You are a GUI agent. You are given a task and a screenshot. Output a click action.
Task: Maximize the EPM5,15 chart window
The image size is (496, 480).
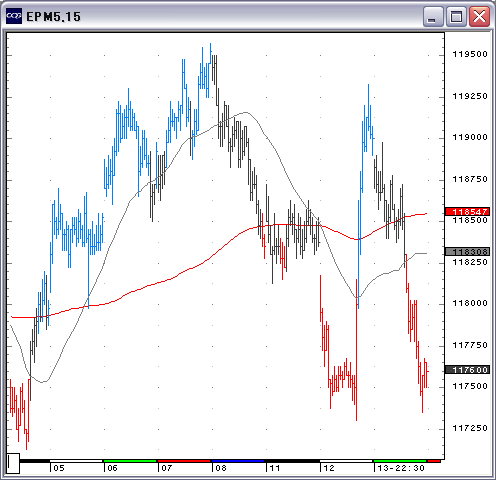click(456, 16)
